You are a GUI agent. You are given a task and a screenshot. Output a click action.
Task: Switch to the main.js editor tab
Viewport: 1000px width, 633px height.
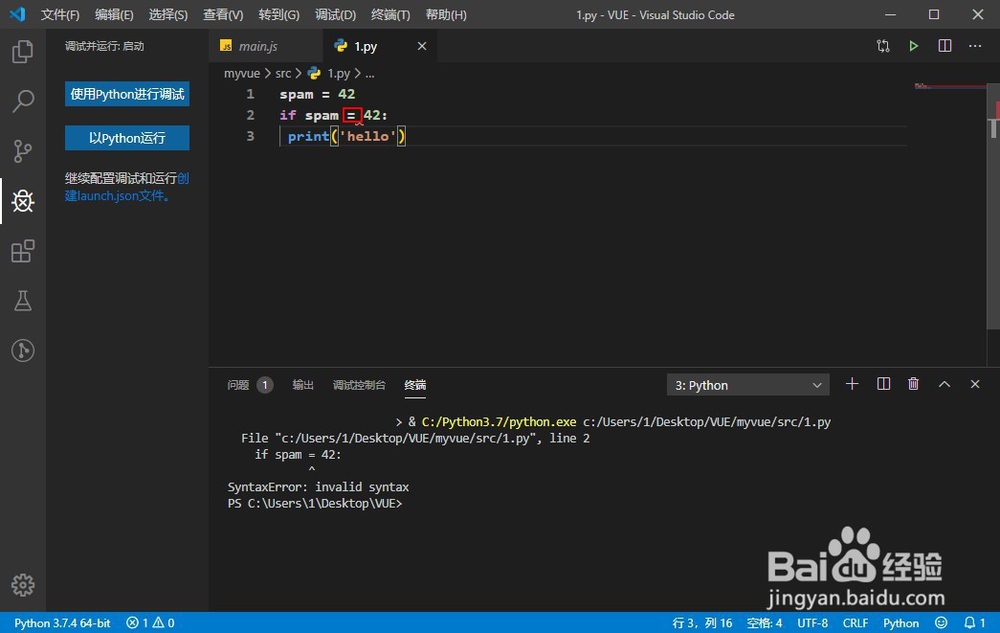tap(265, 46)
